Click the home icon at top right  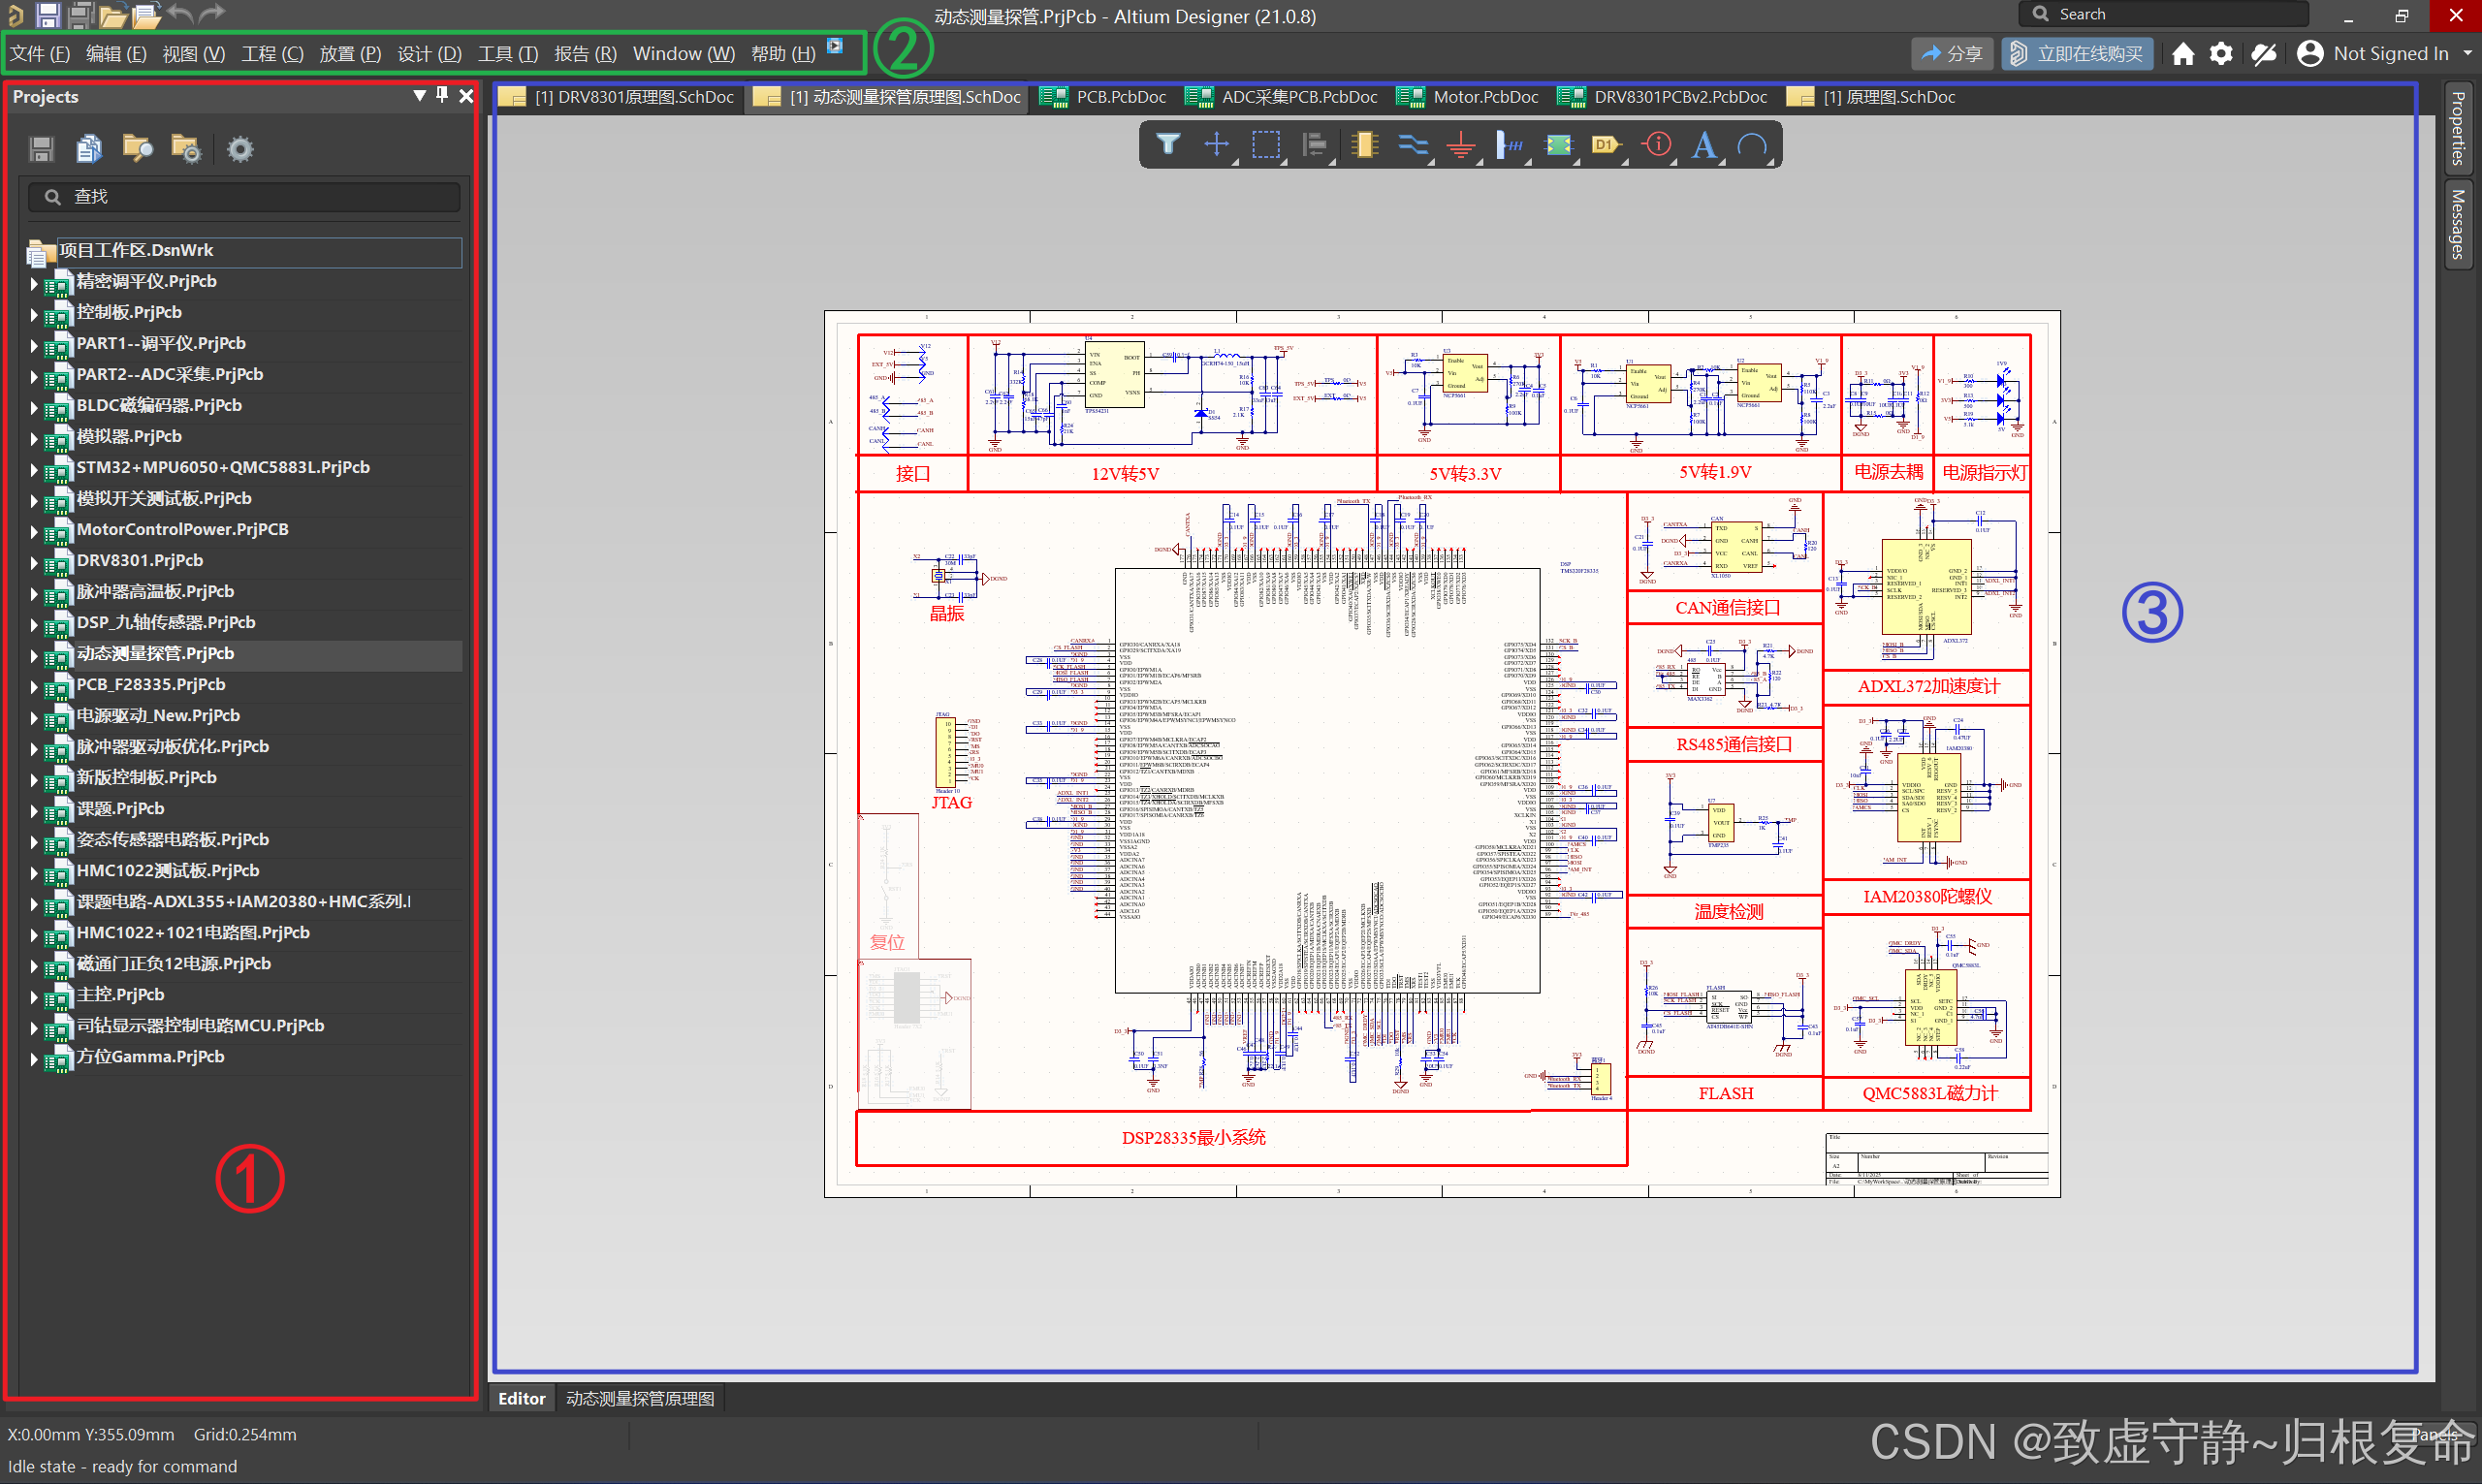pyautogui.click(x=2183, y=54)
